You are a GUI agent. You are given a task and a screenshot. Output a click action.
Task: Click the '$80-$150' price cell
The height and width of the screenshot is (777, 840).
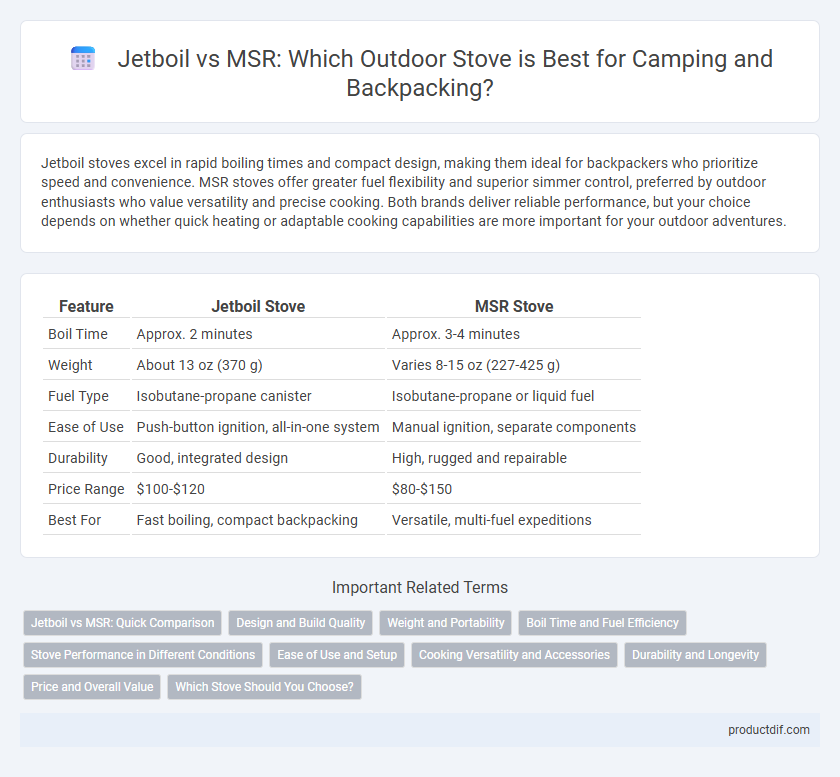514,489
